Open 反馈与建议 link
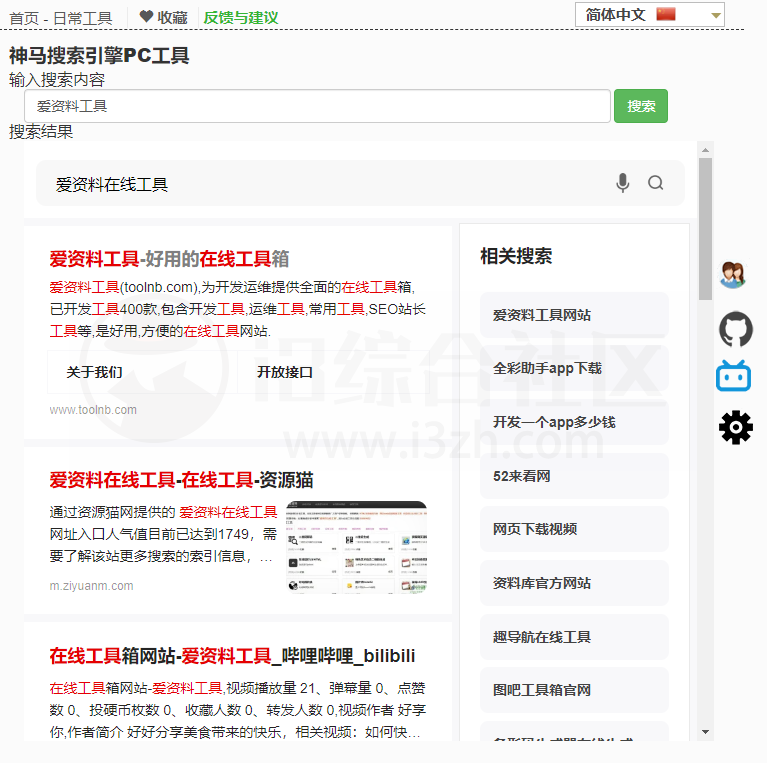The image size is (767, 763). coord(241,18)
